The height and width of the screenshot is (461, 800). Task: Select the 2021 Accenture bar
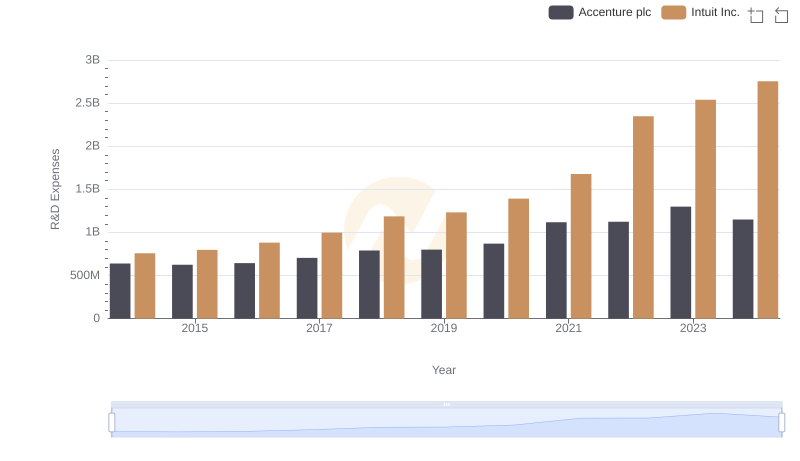coord(556,270)
